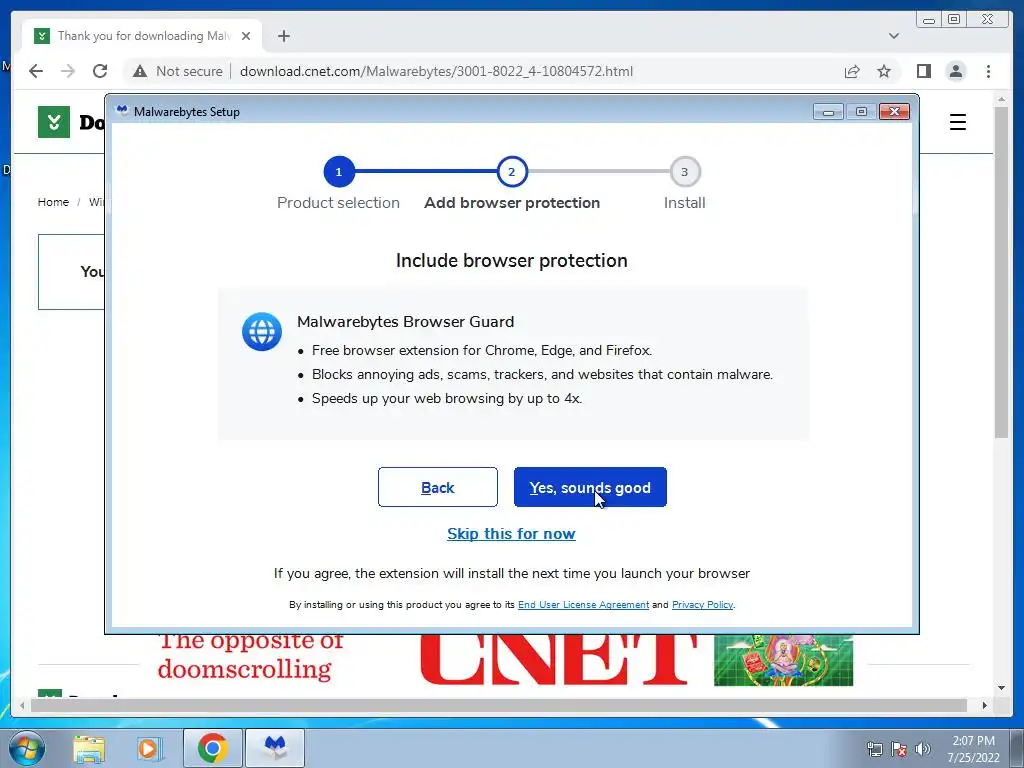Click Chrome's back arrow
This screenshot has width=1024, height=768.
36,71
